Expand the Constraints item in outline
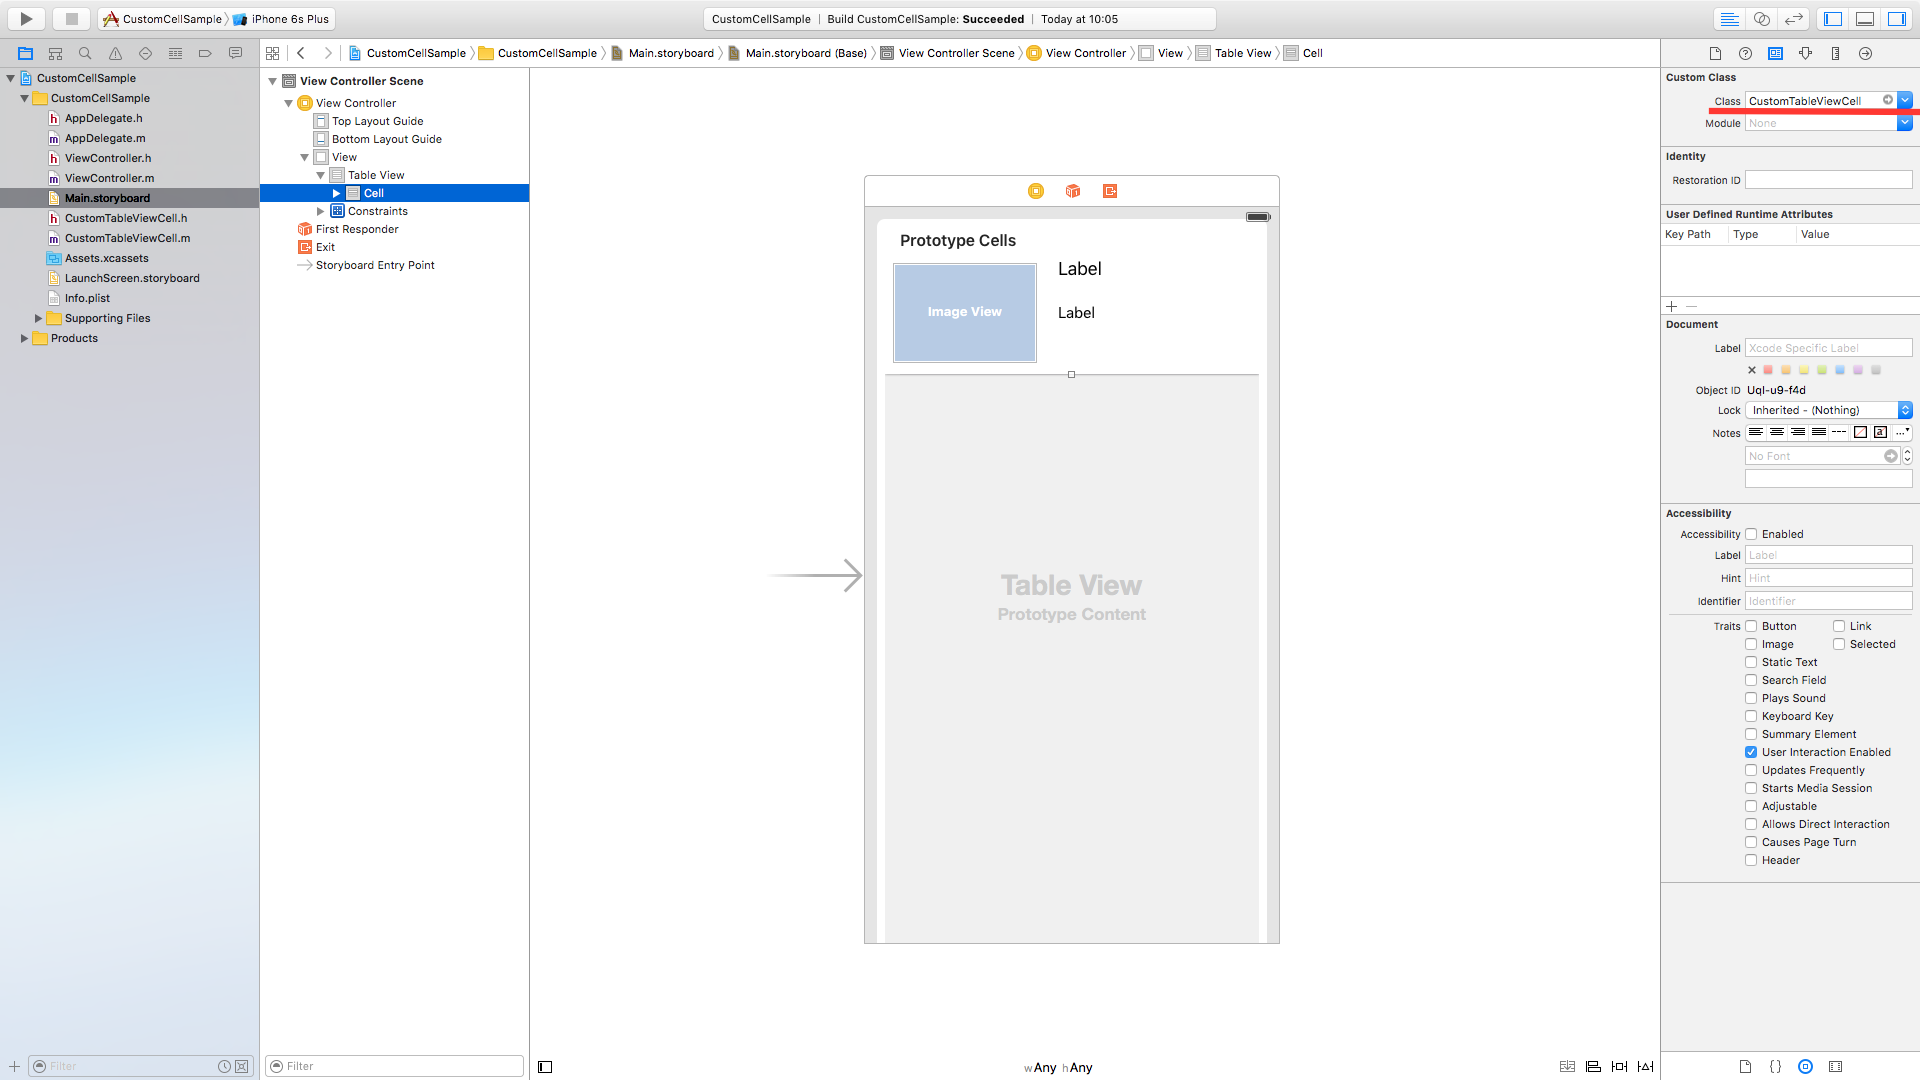The image size is (1920, 1080). 321,212
